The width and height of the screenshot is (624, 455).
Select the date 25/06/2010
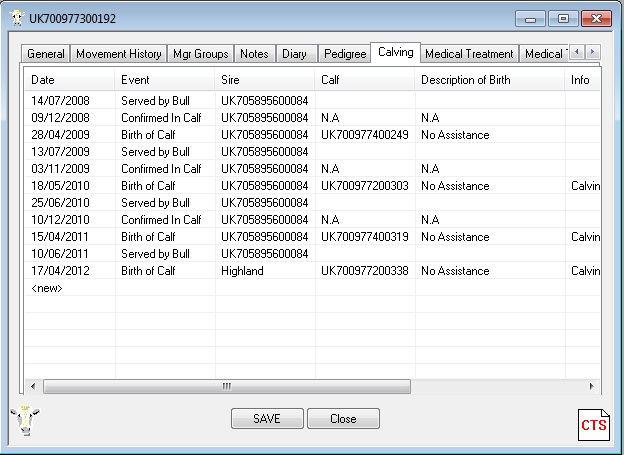pyautogui.click(x=60, y=203)
